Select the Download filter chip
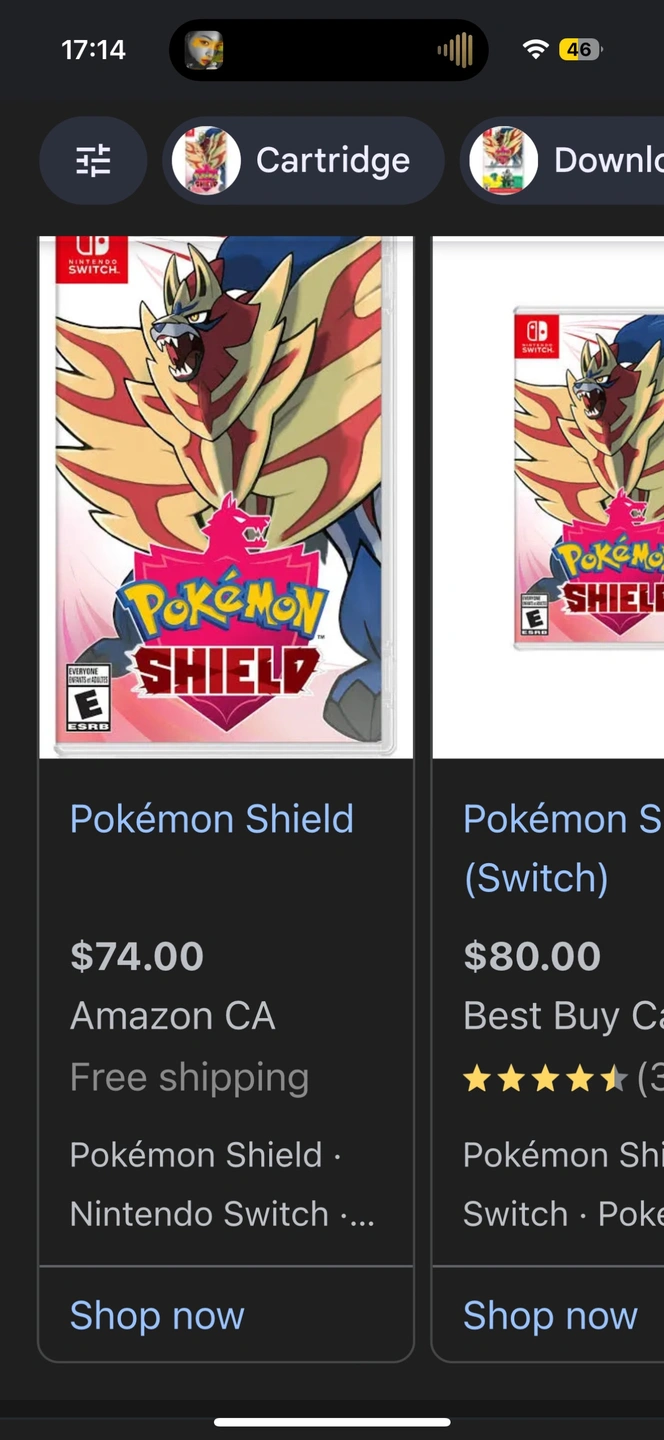The image size is (664, 1440). pos(562,160)
